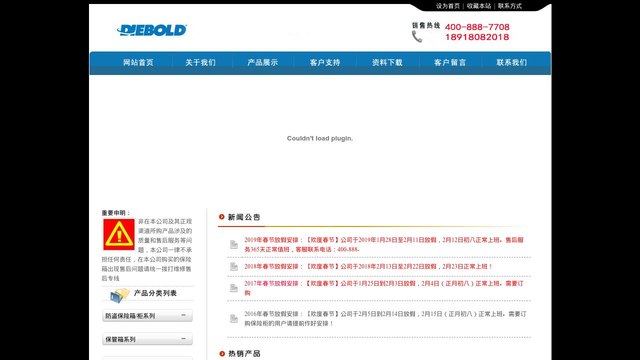
Task: Click 设为首页 link at top
Action: tap(448, 6)
